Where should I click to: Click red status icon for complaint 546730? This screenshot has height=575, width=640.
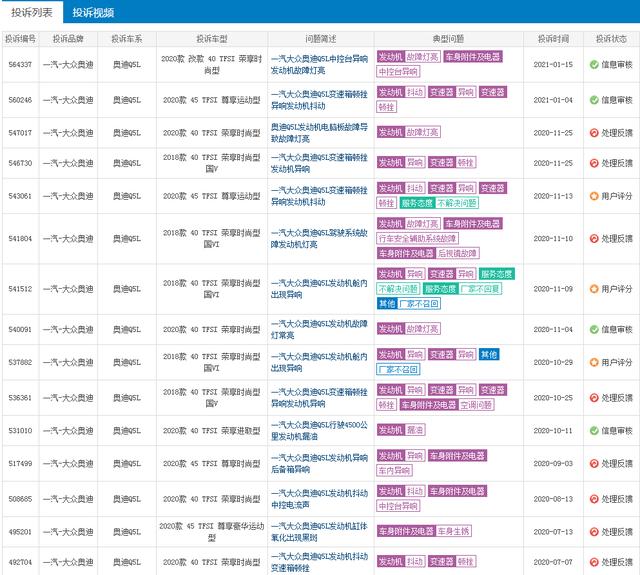click(594, 163)
